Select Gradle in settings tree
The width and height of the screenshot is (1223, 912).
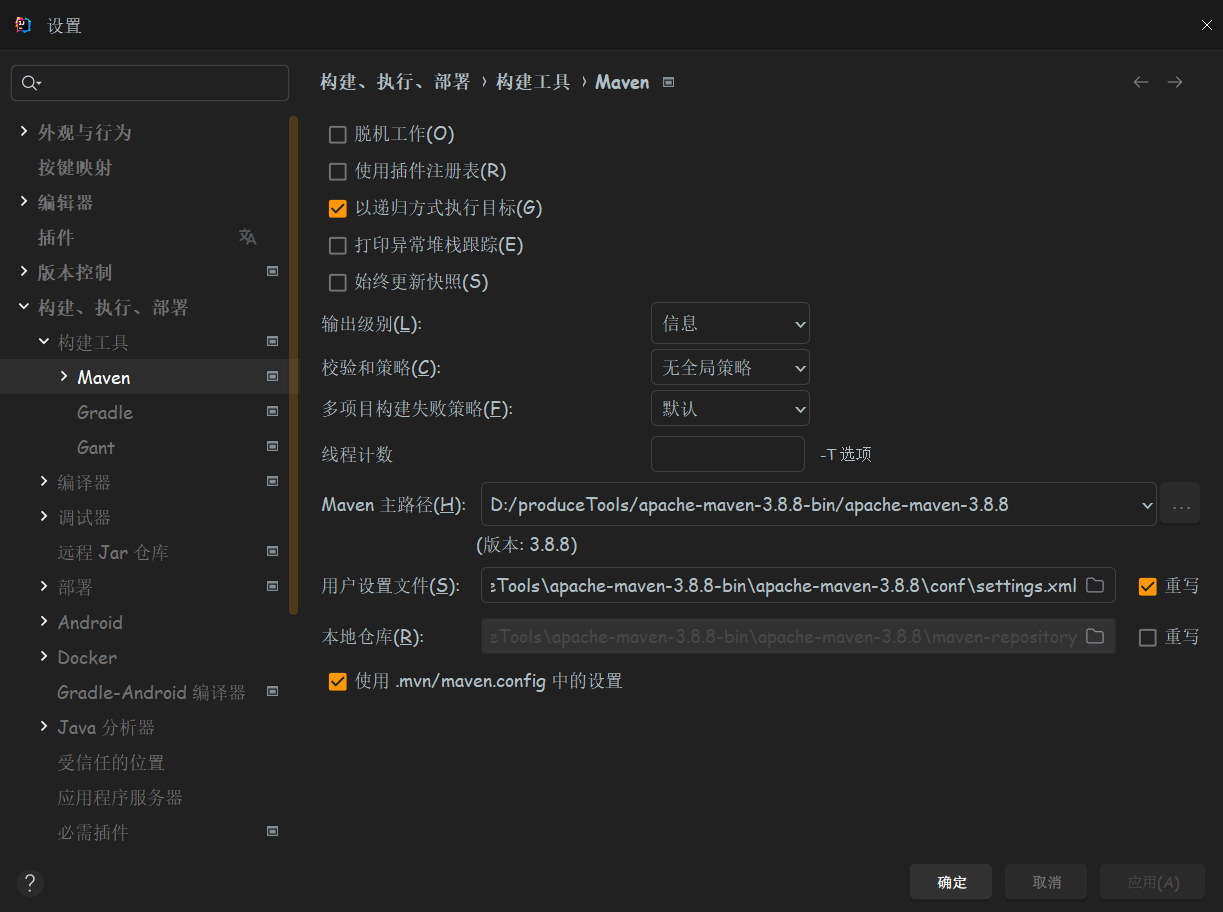(x=105, y=412)
